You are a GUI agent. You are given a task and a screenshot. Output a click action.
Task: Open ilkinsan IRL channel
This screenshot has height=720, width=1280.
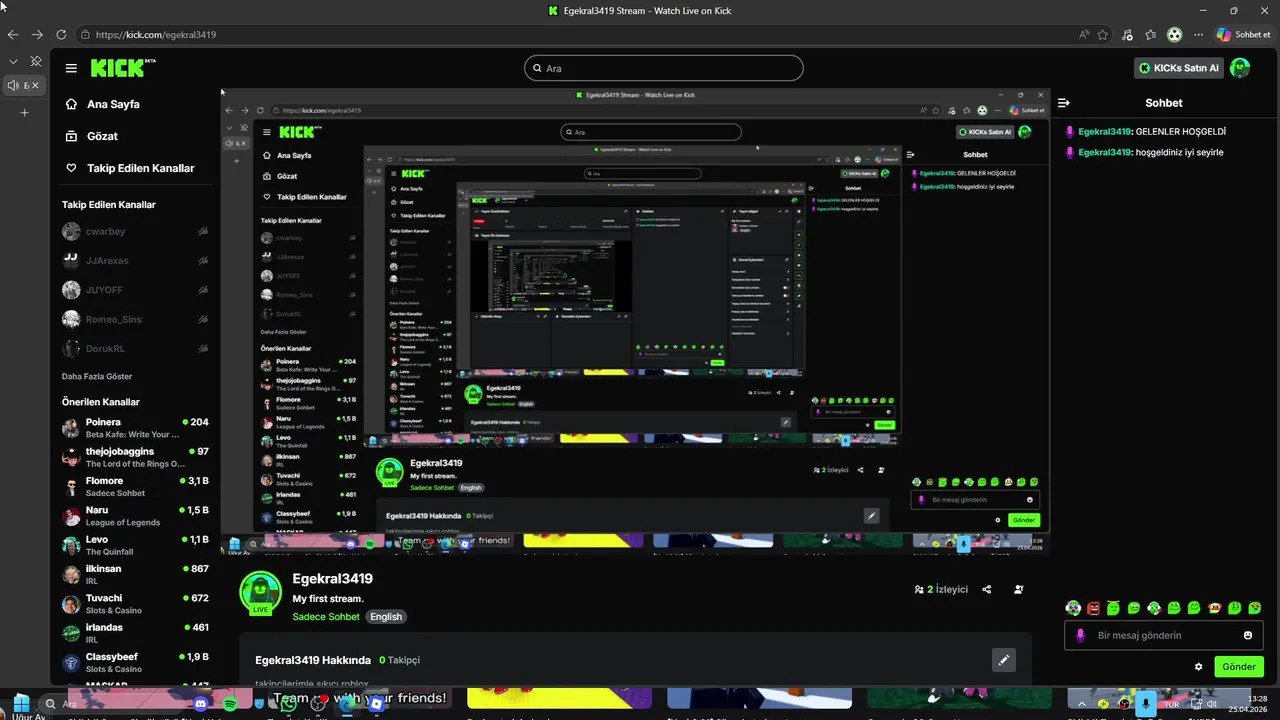[x=135, y=574]
